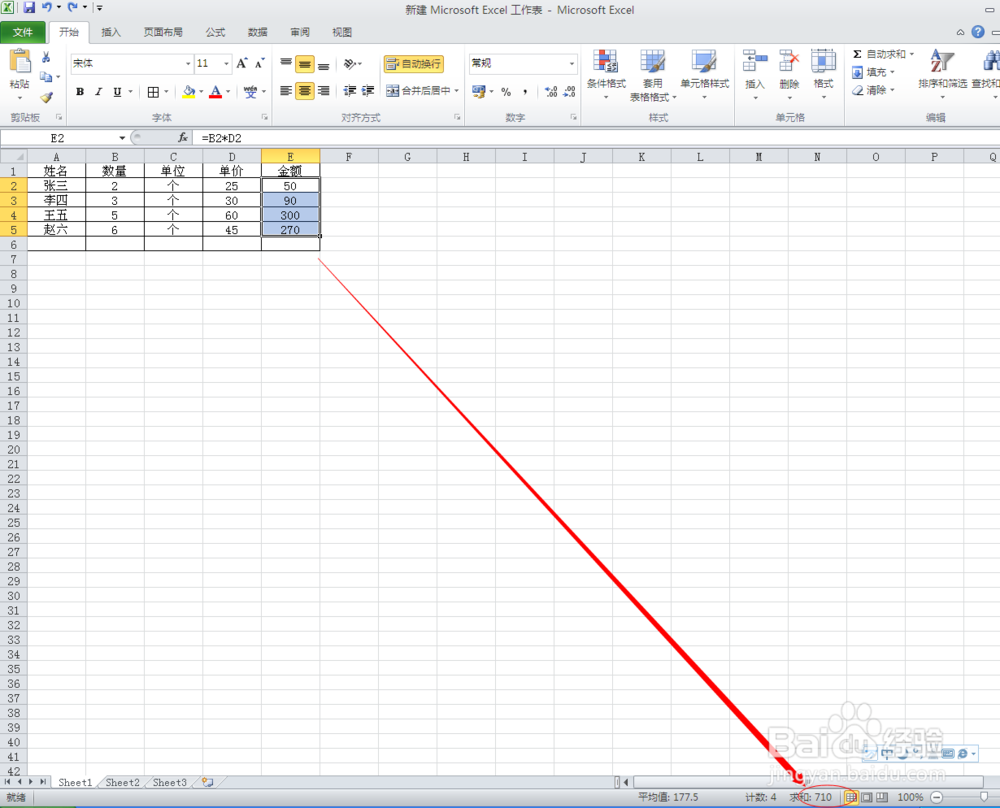Toggle middle vertical alignment

click(x=305, y=63)
